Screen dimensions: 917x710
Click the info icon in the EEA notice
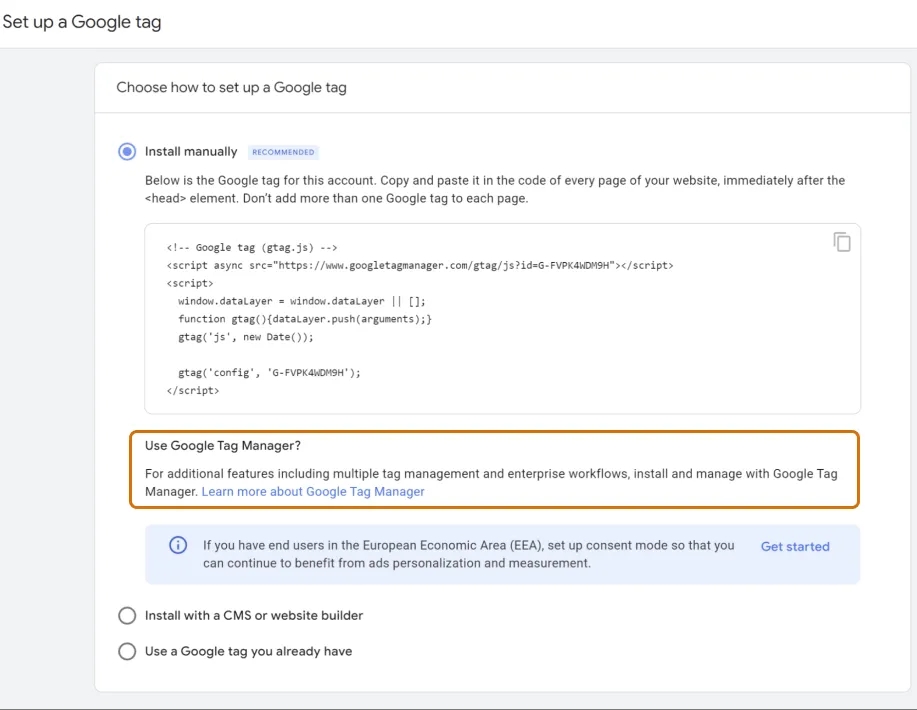178,545
